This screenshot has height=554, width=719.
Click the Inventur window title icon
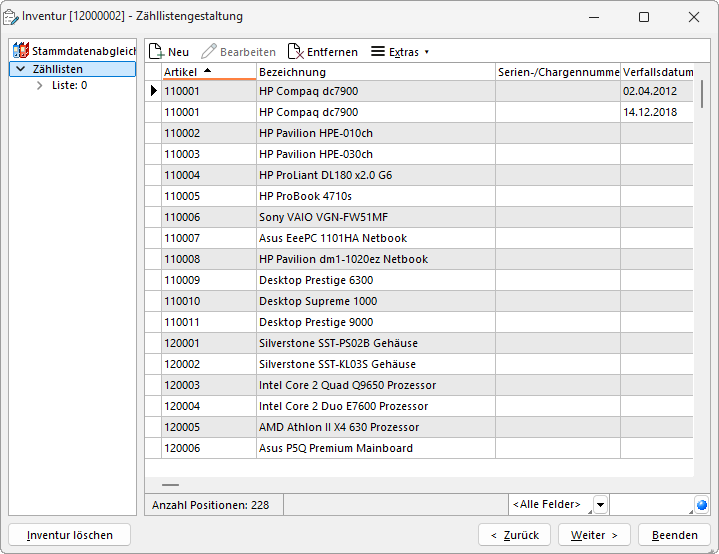point(11,17)
